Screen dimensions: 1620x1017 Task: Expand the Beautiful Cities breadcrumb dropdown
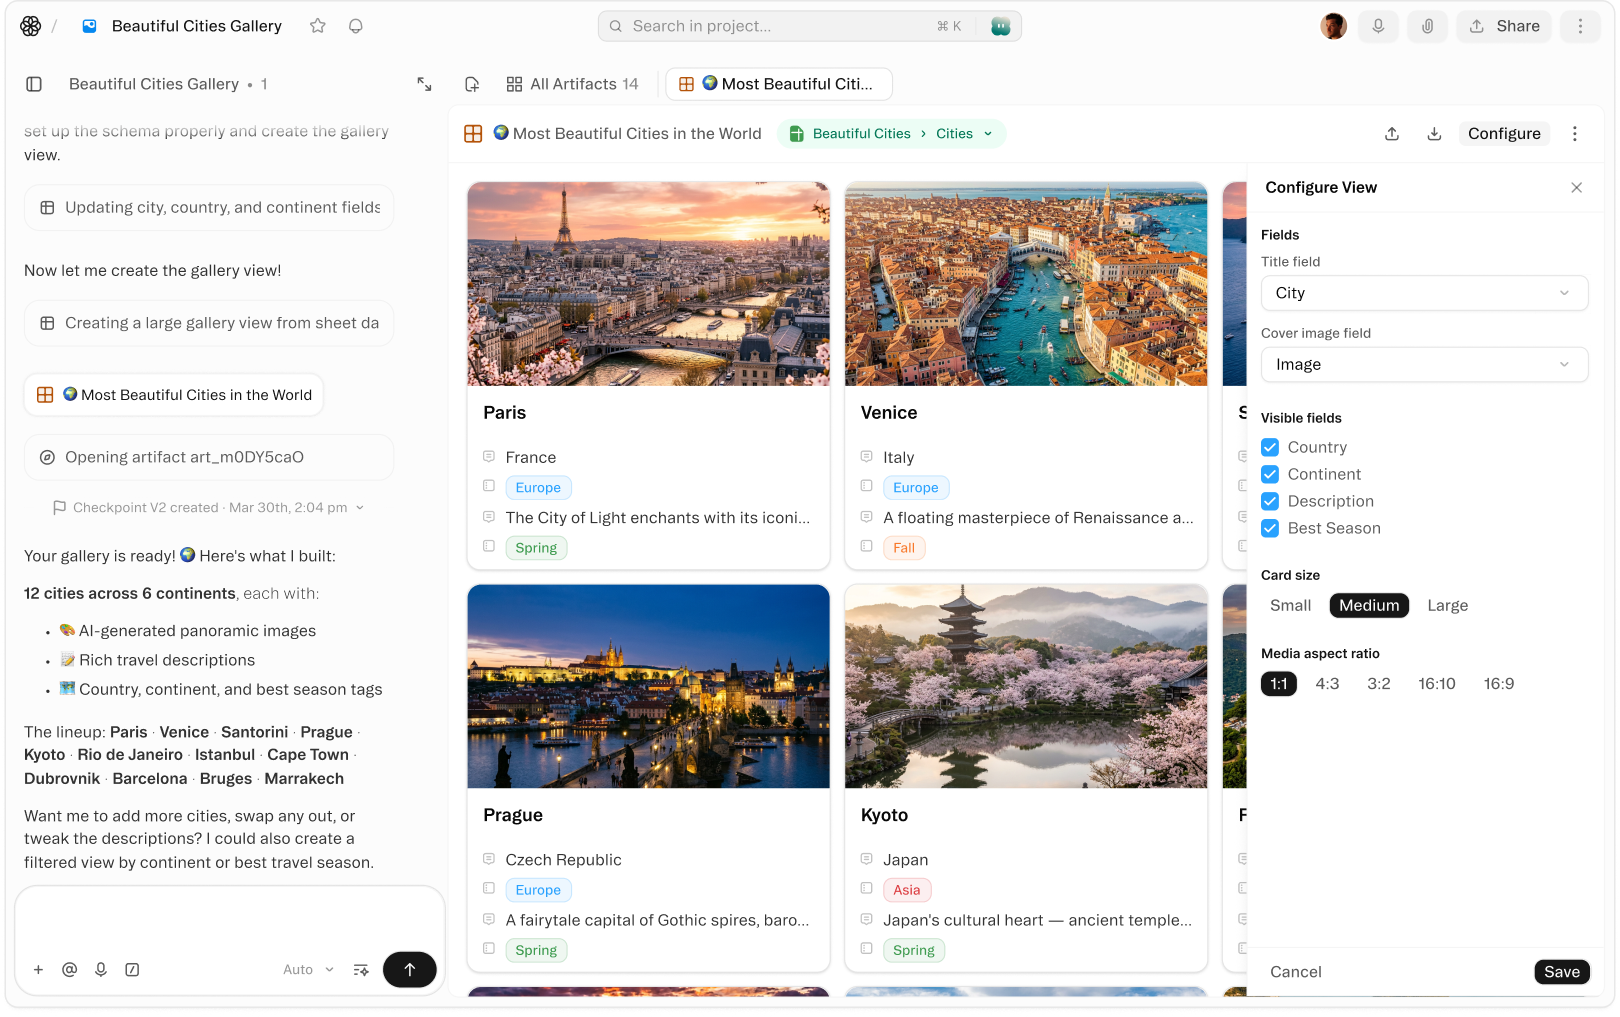point(988,134)
